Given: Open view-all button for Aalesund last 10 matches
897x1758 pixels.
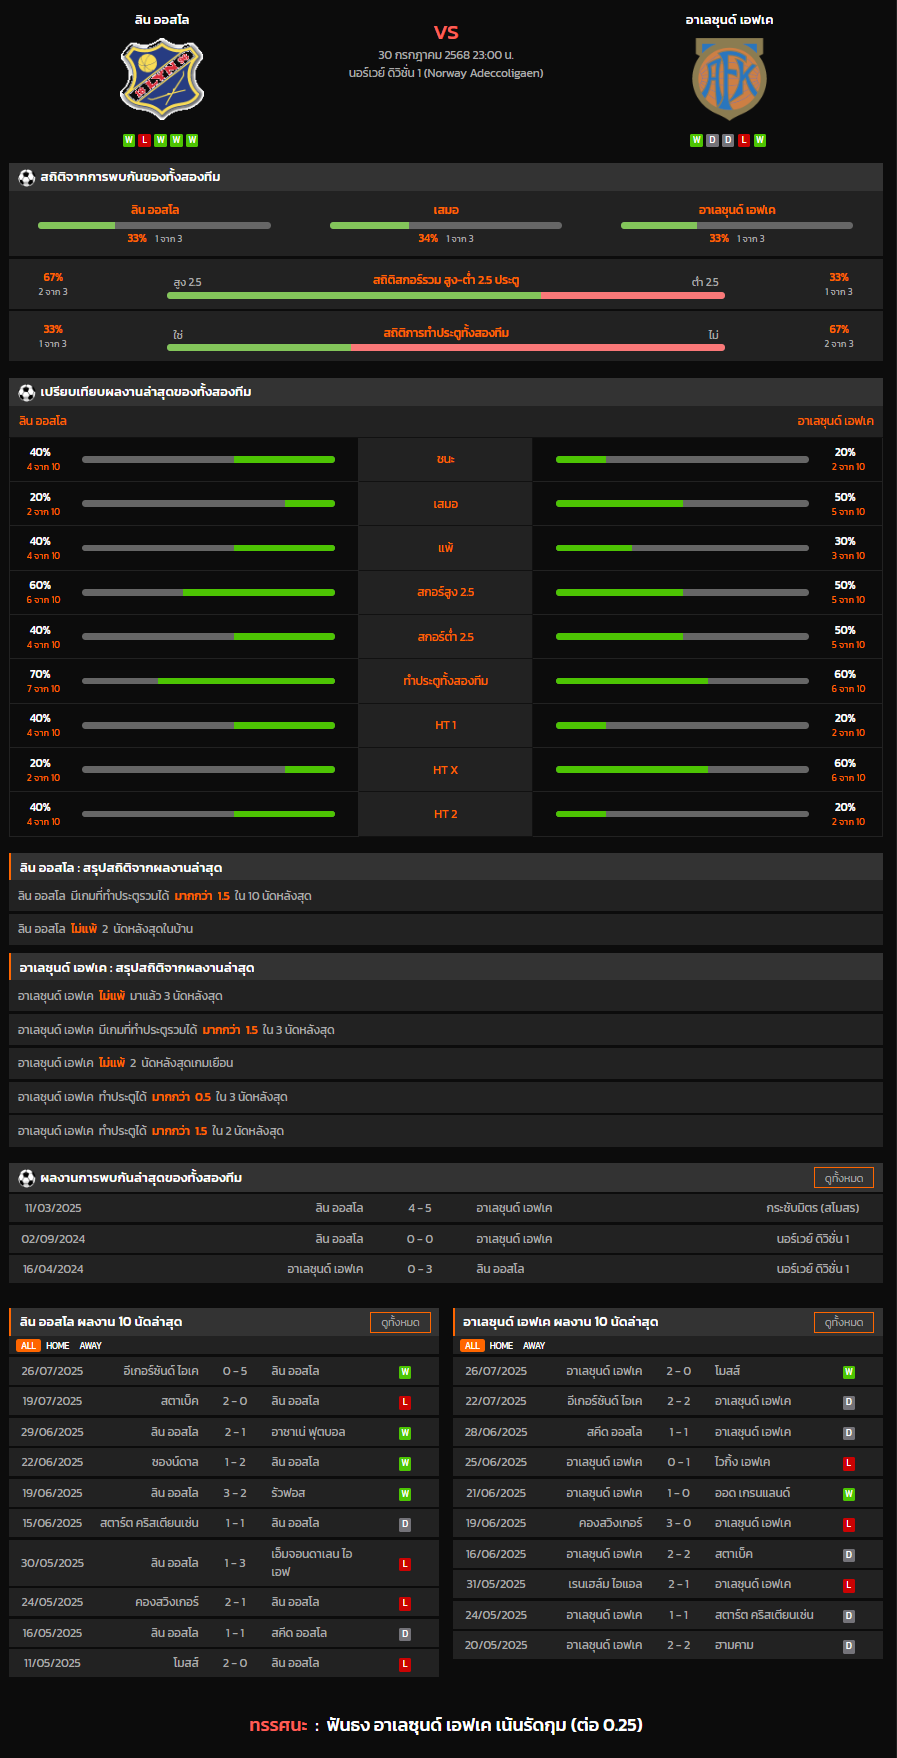Looking at the screenshot, I should pyautogui.click(x=844, y=1322).
